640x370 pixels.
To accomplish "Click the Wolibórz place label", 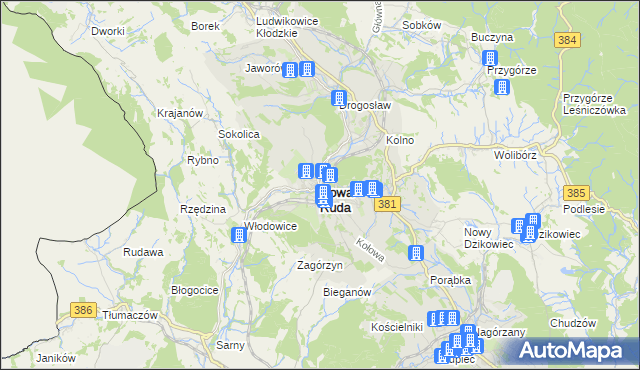I will pos(515,155).
